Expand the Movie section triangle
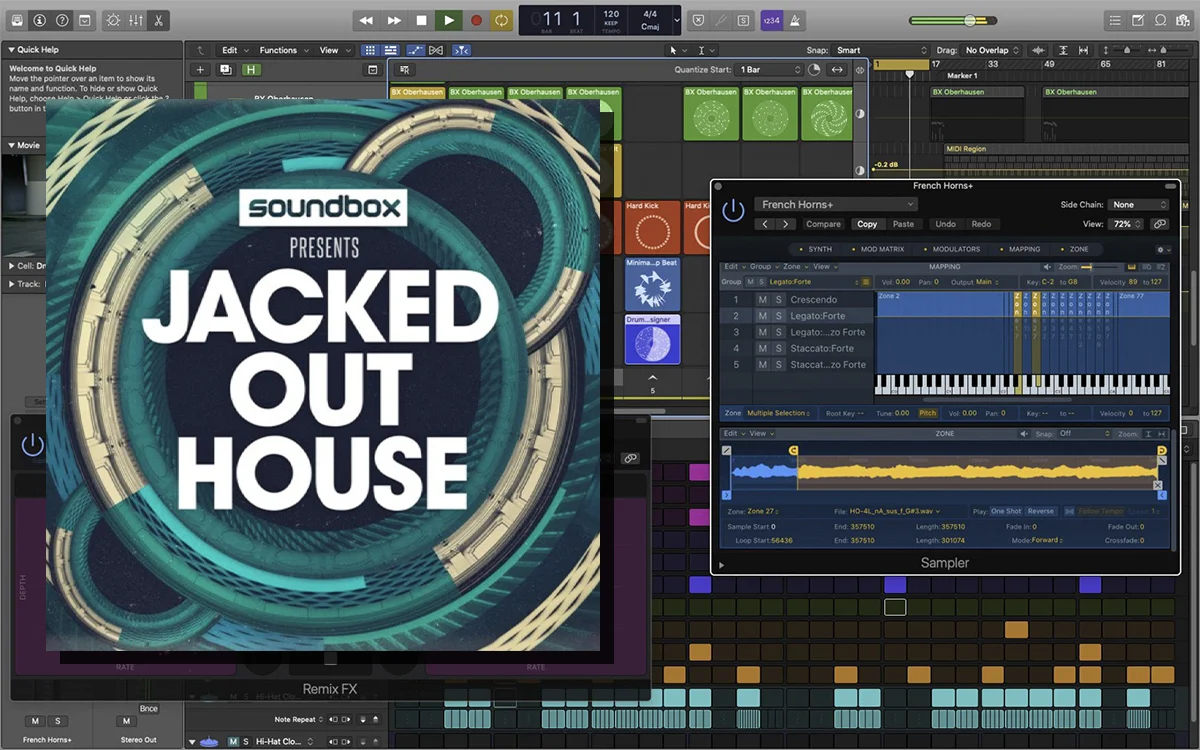The image size is (1200, 750). pyautogui.click(x=11, y=145)
